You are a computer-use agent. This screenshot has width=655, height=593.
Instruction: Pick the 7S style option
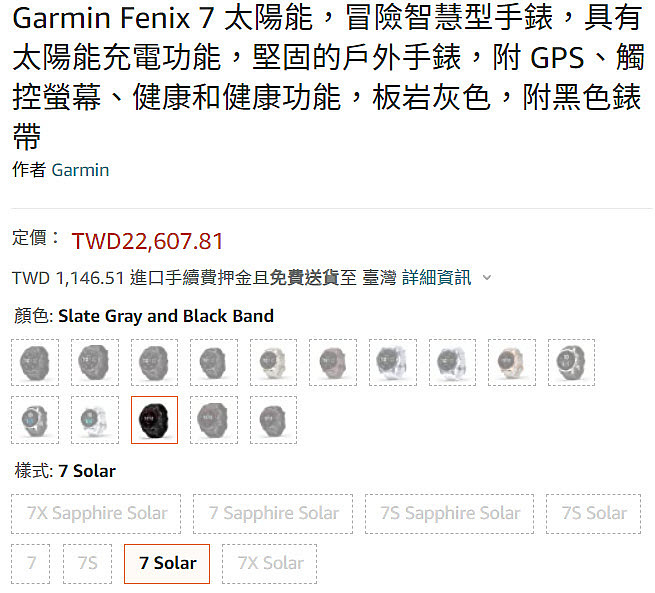coord(87,564)
